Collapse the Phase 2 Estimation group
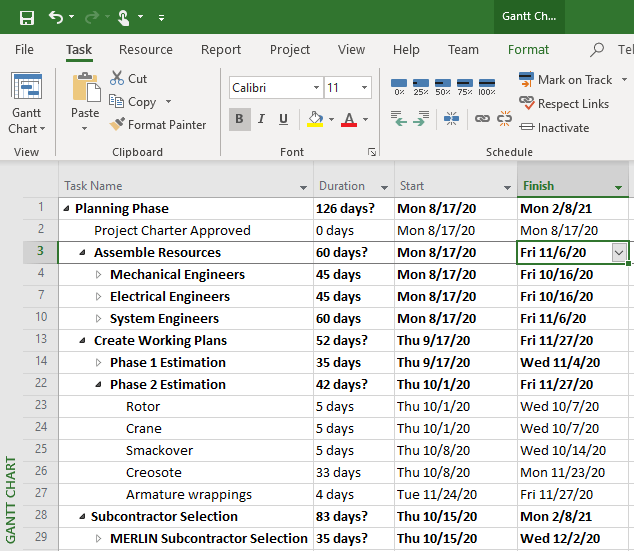Screen dimensions: 634x551 tap(98, 384)
